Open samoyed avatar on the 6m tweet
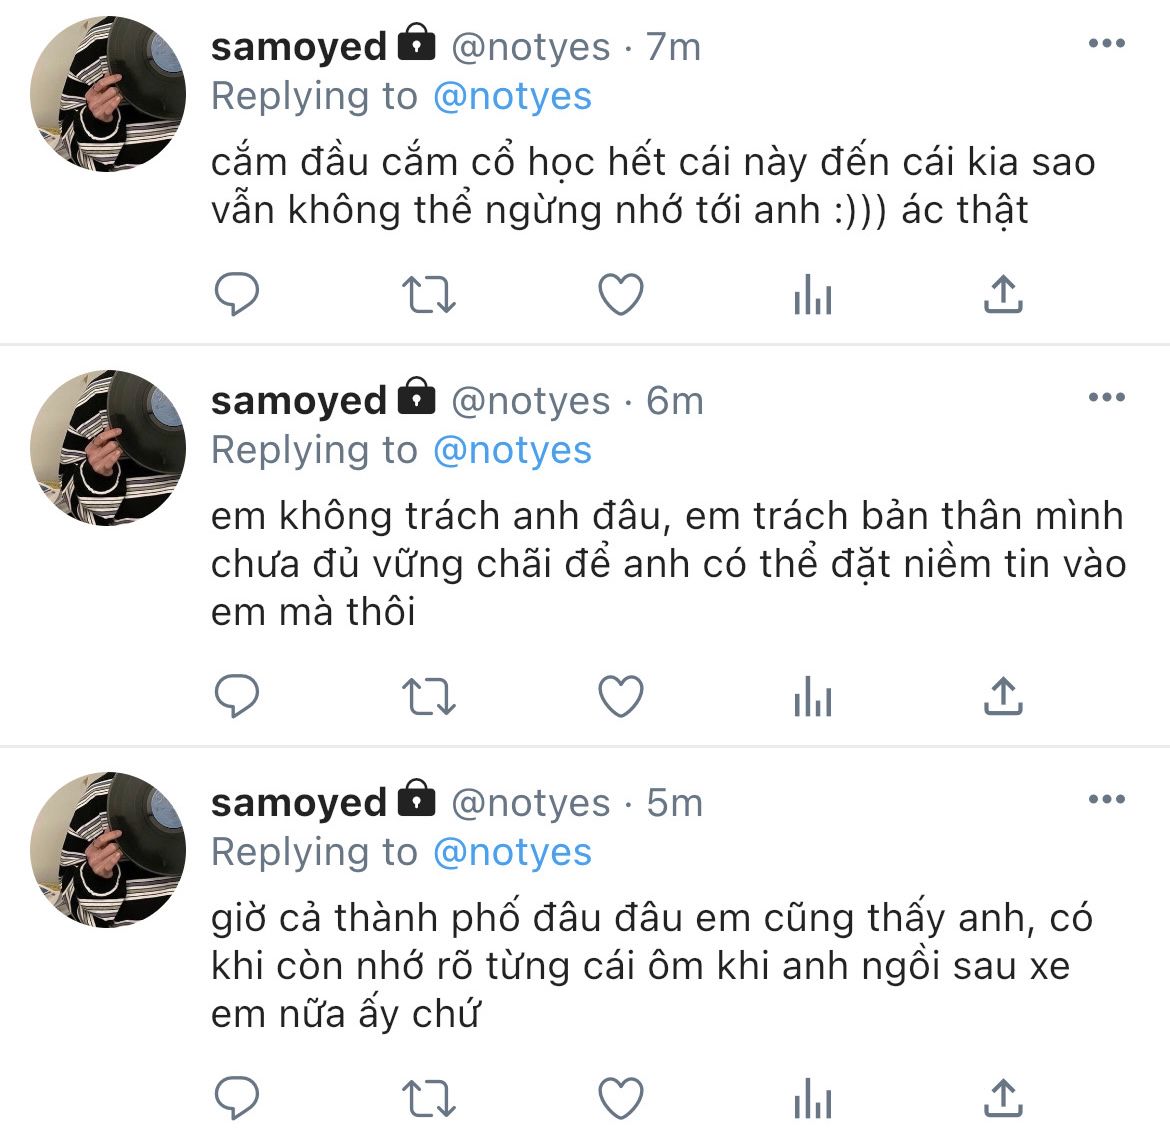The height and width of the screenshot is (1142, 1170). 107,448
